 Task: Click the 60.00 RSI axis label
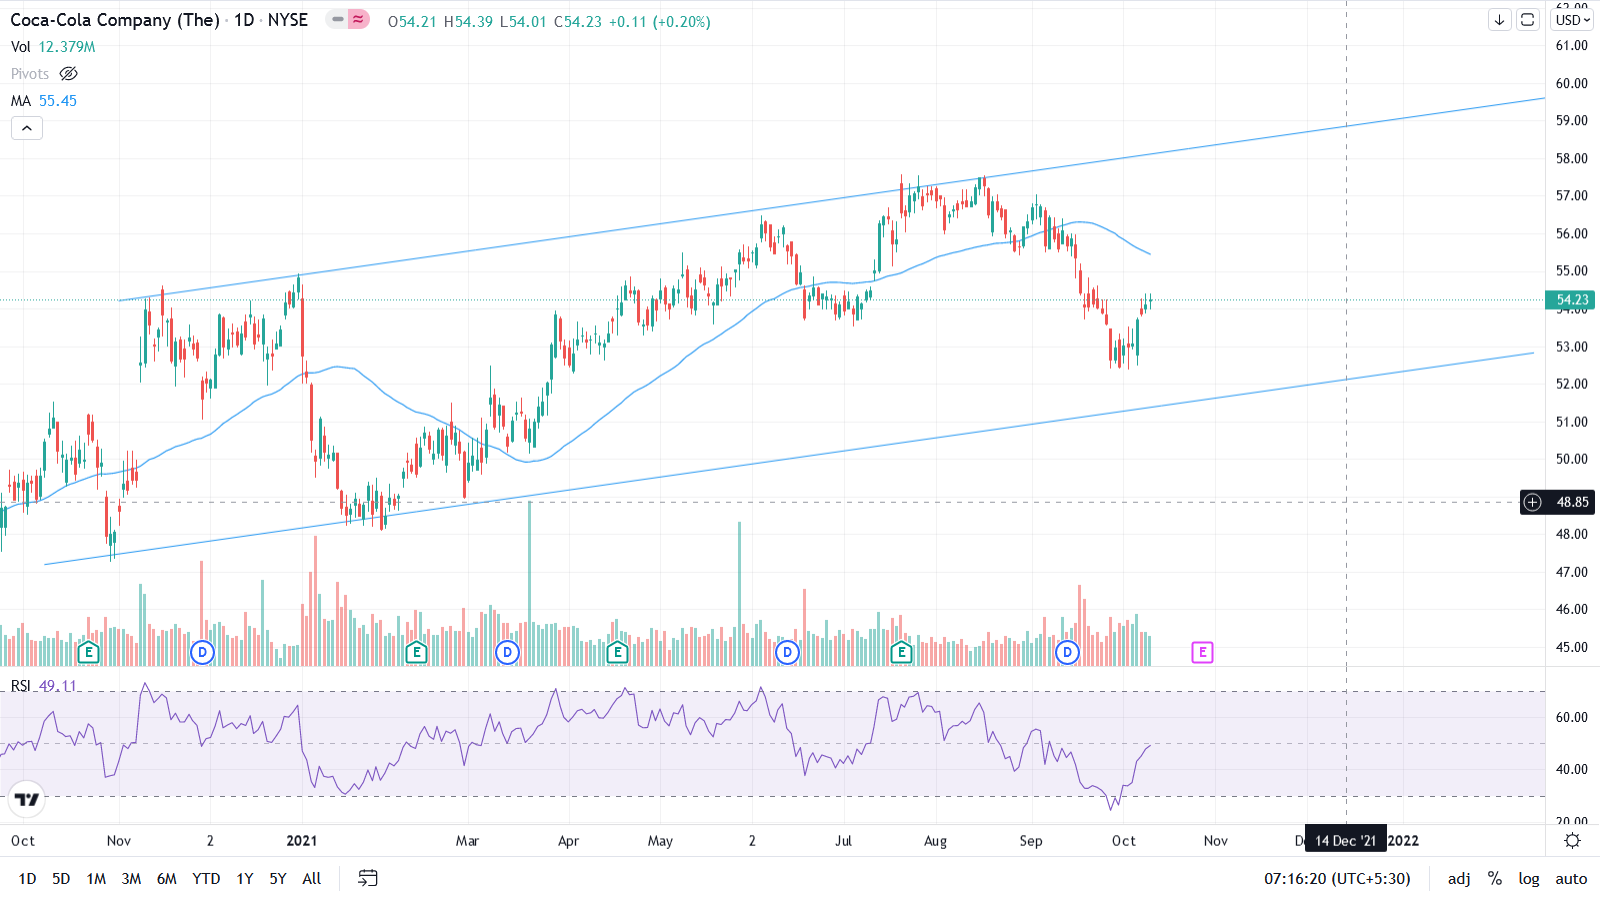1572,717
